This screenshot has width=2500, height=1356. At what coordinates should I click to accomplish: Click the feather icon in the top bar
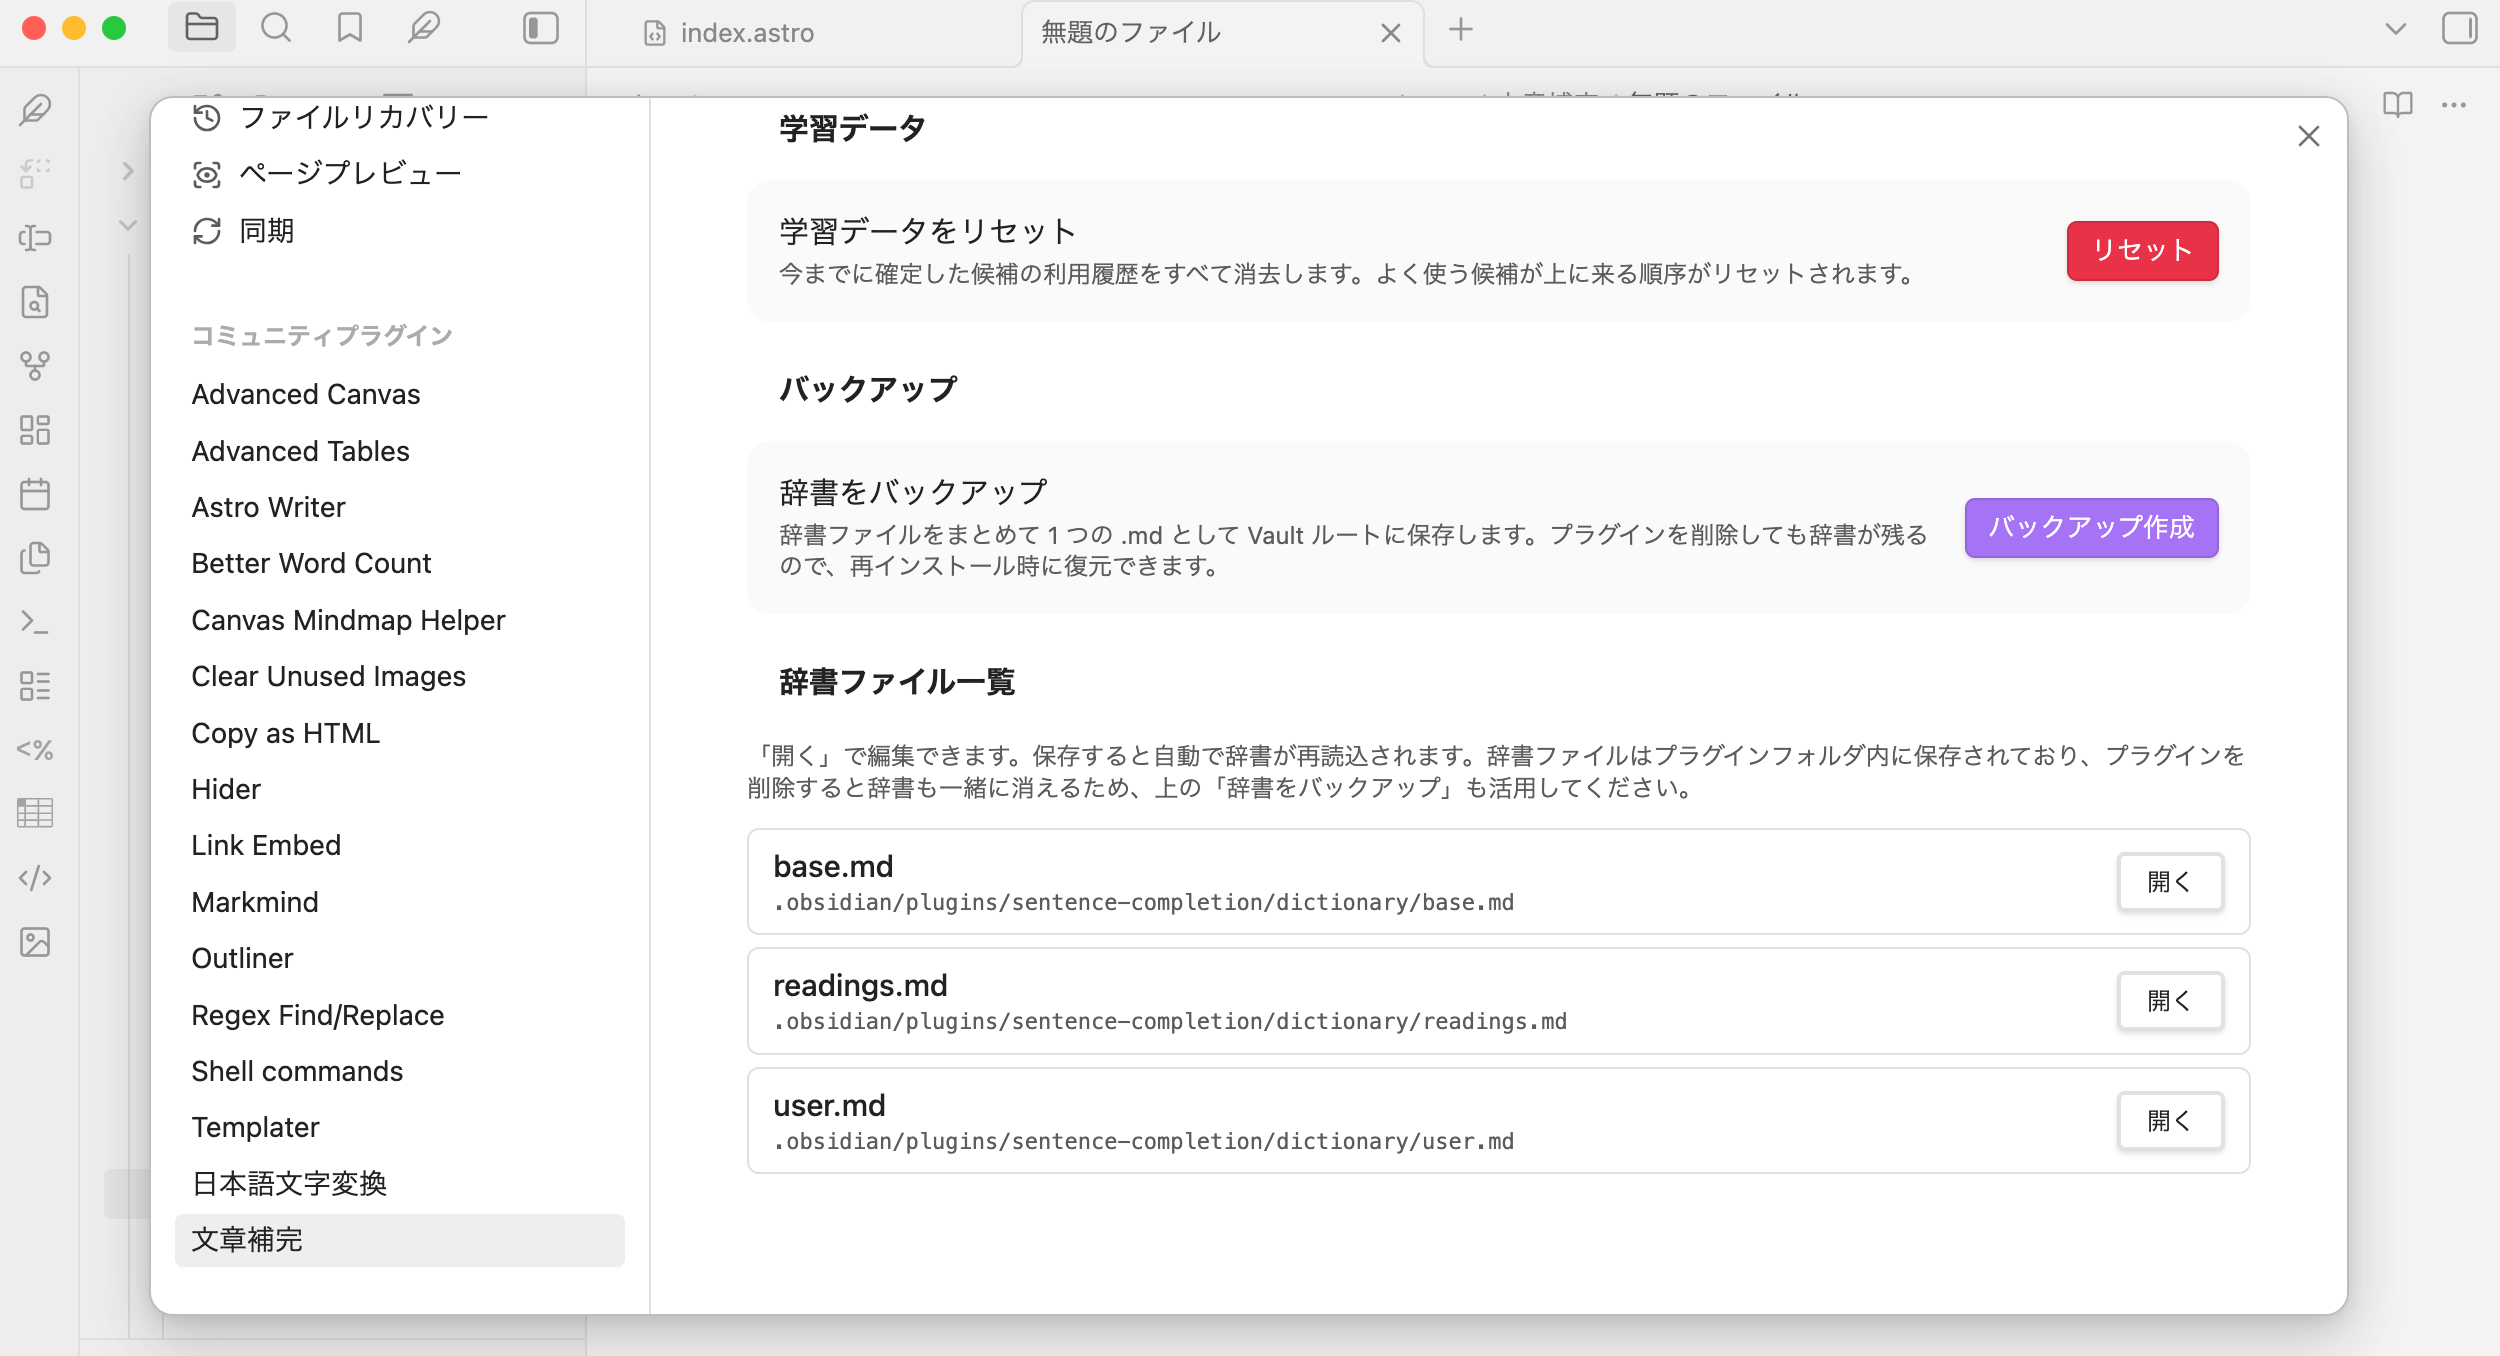pyautogui.click(x=424, y=28)
